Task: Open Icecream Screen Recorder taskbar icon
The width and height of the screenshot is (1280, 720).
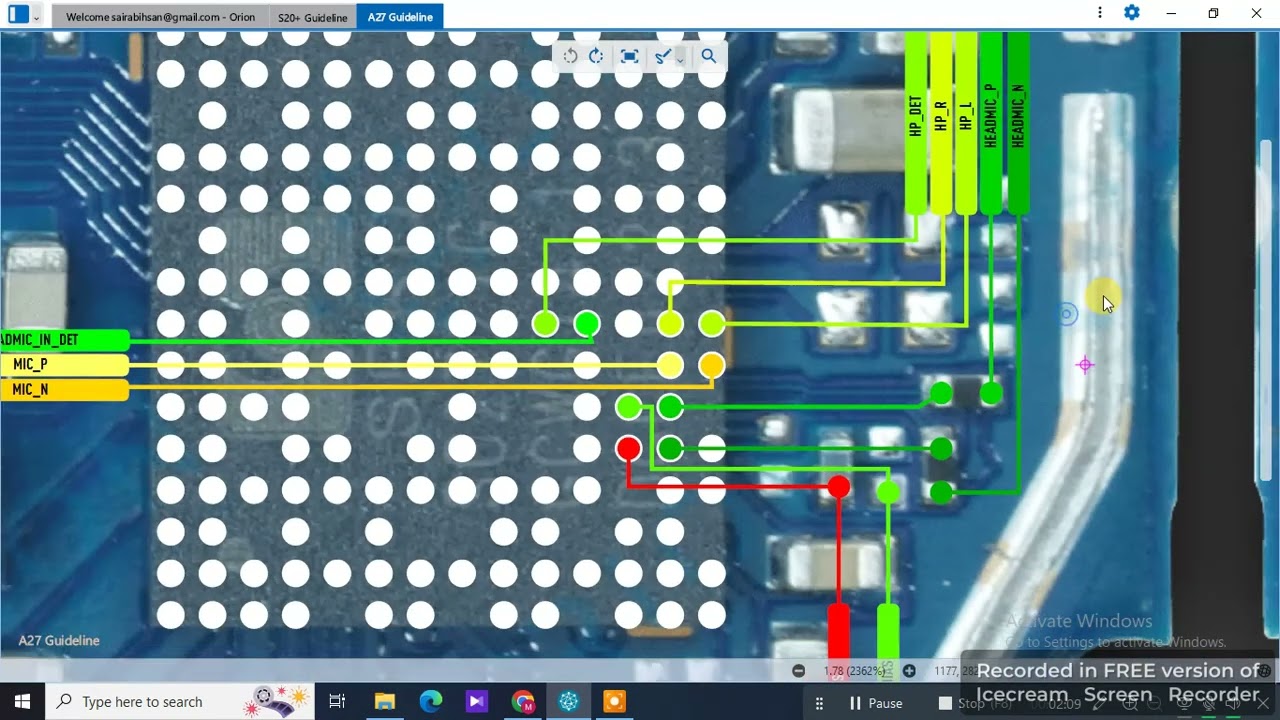Action: point(615,702)
